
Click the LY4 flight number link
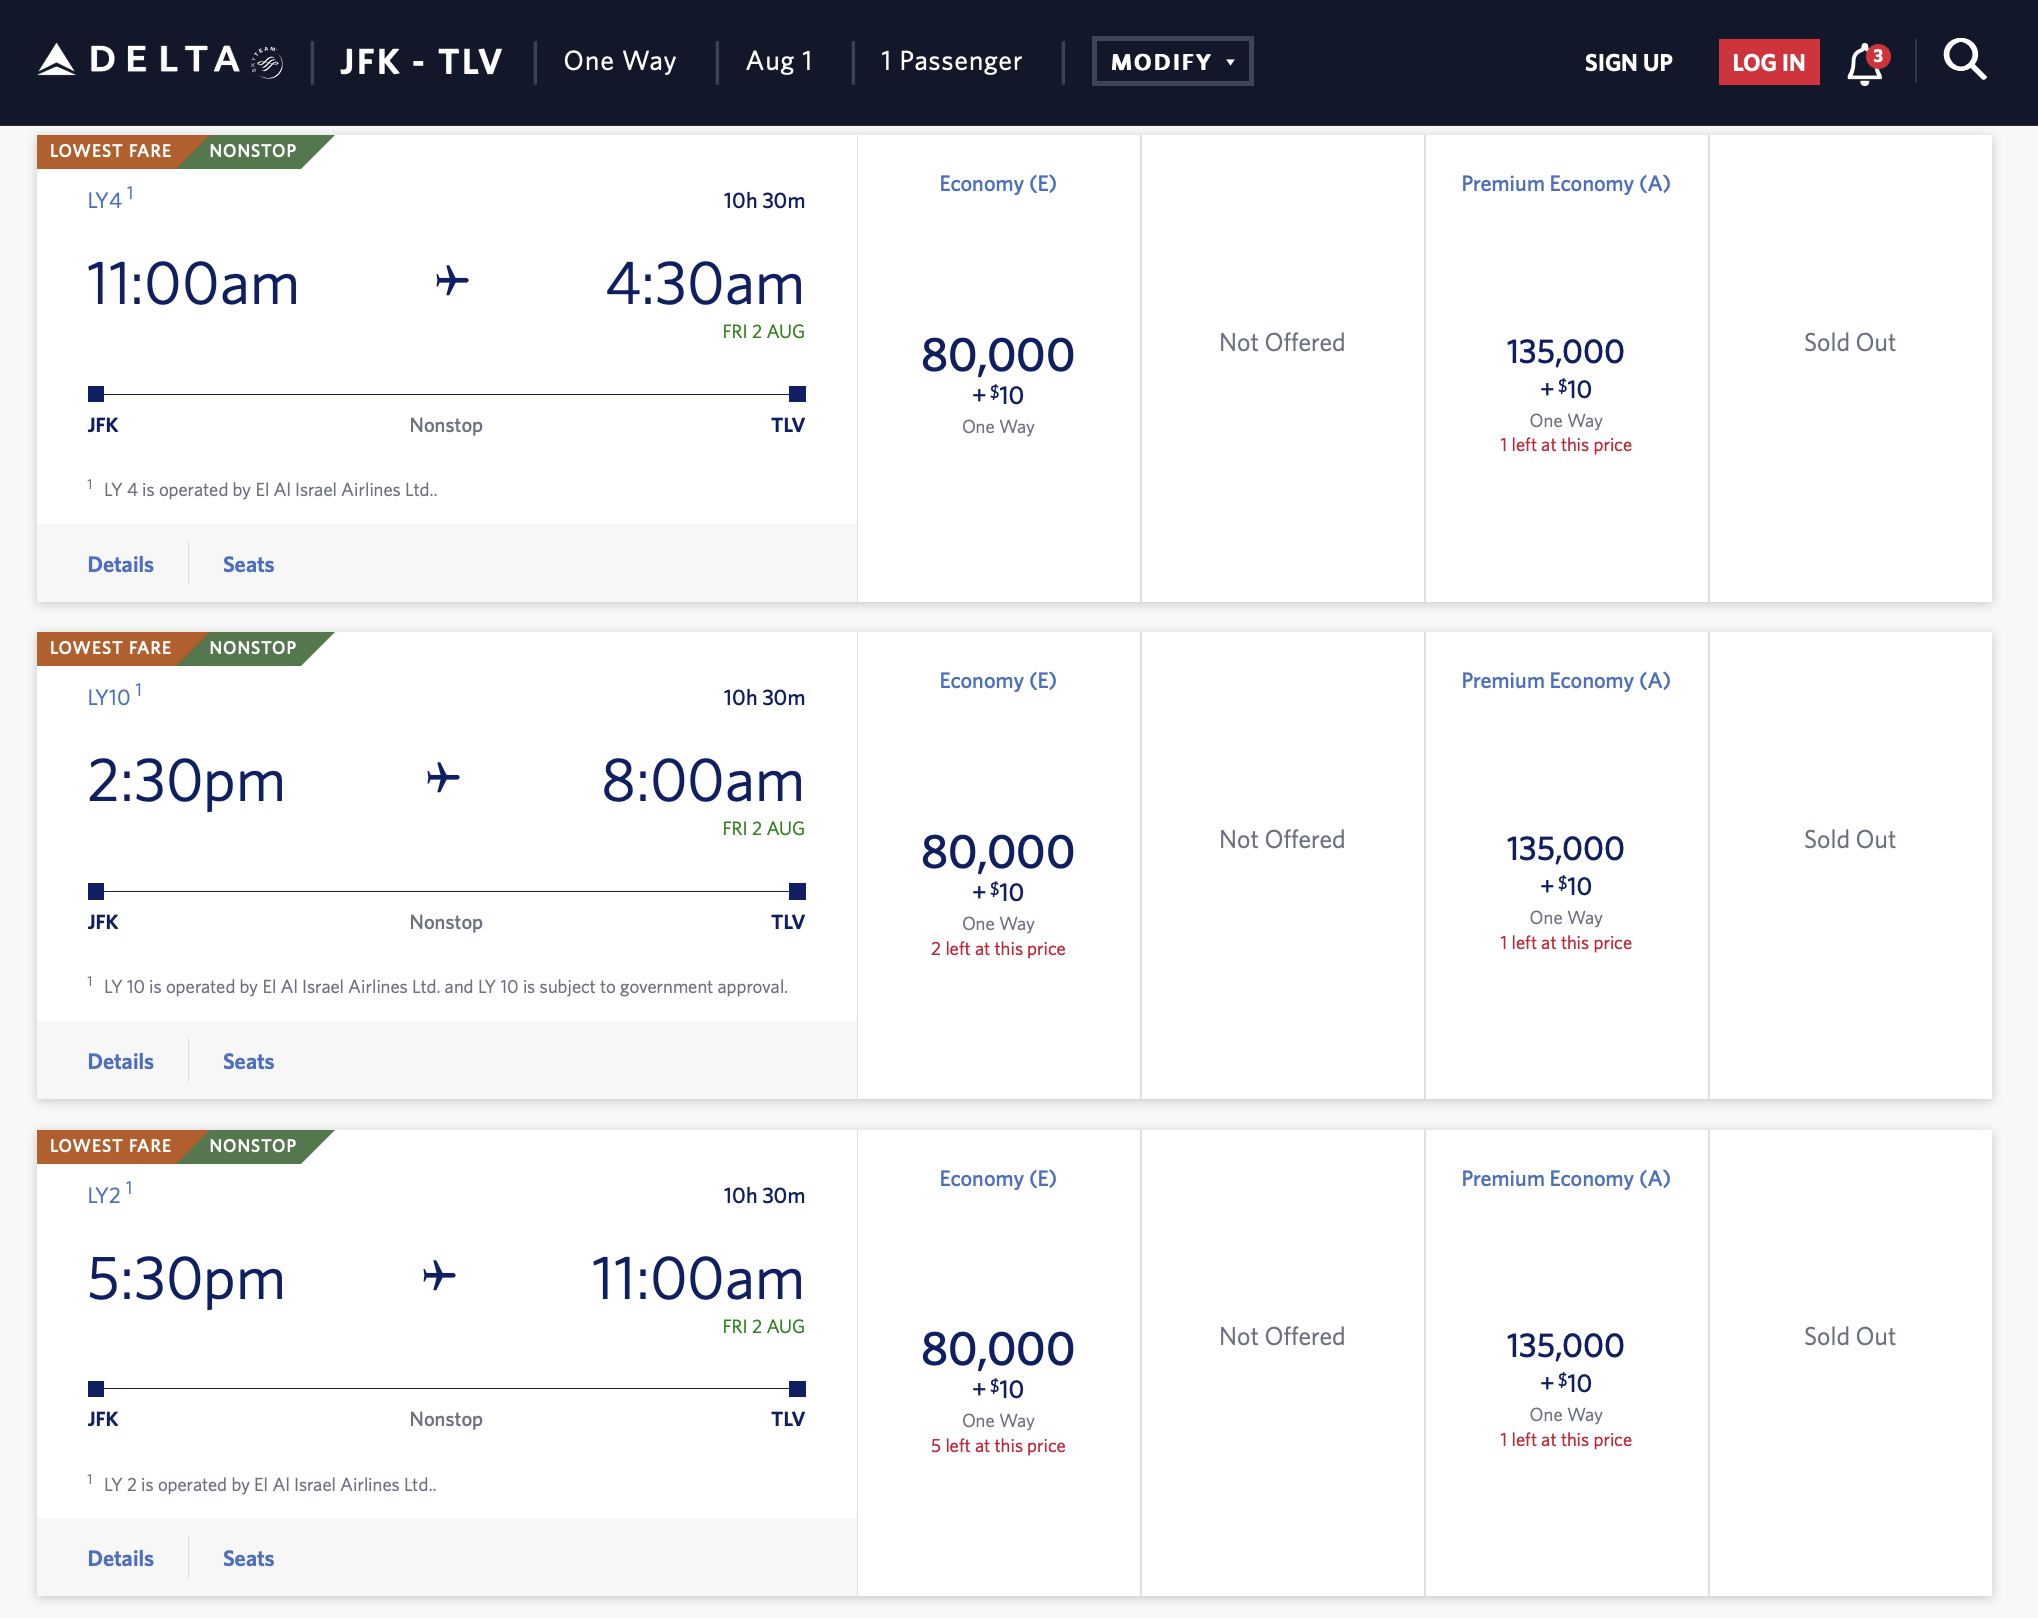(x=104, y=200)
